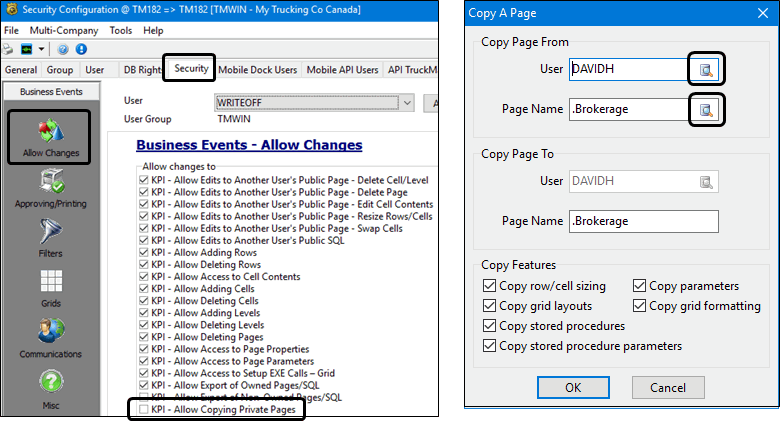Image resolution: width=780 pixels, height=421 pixels.
Task: Click Copy Page To Page Name field
Action: (x=644, y=221)
